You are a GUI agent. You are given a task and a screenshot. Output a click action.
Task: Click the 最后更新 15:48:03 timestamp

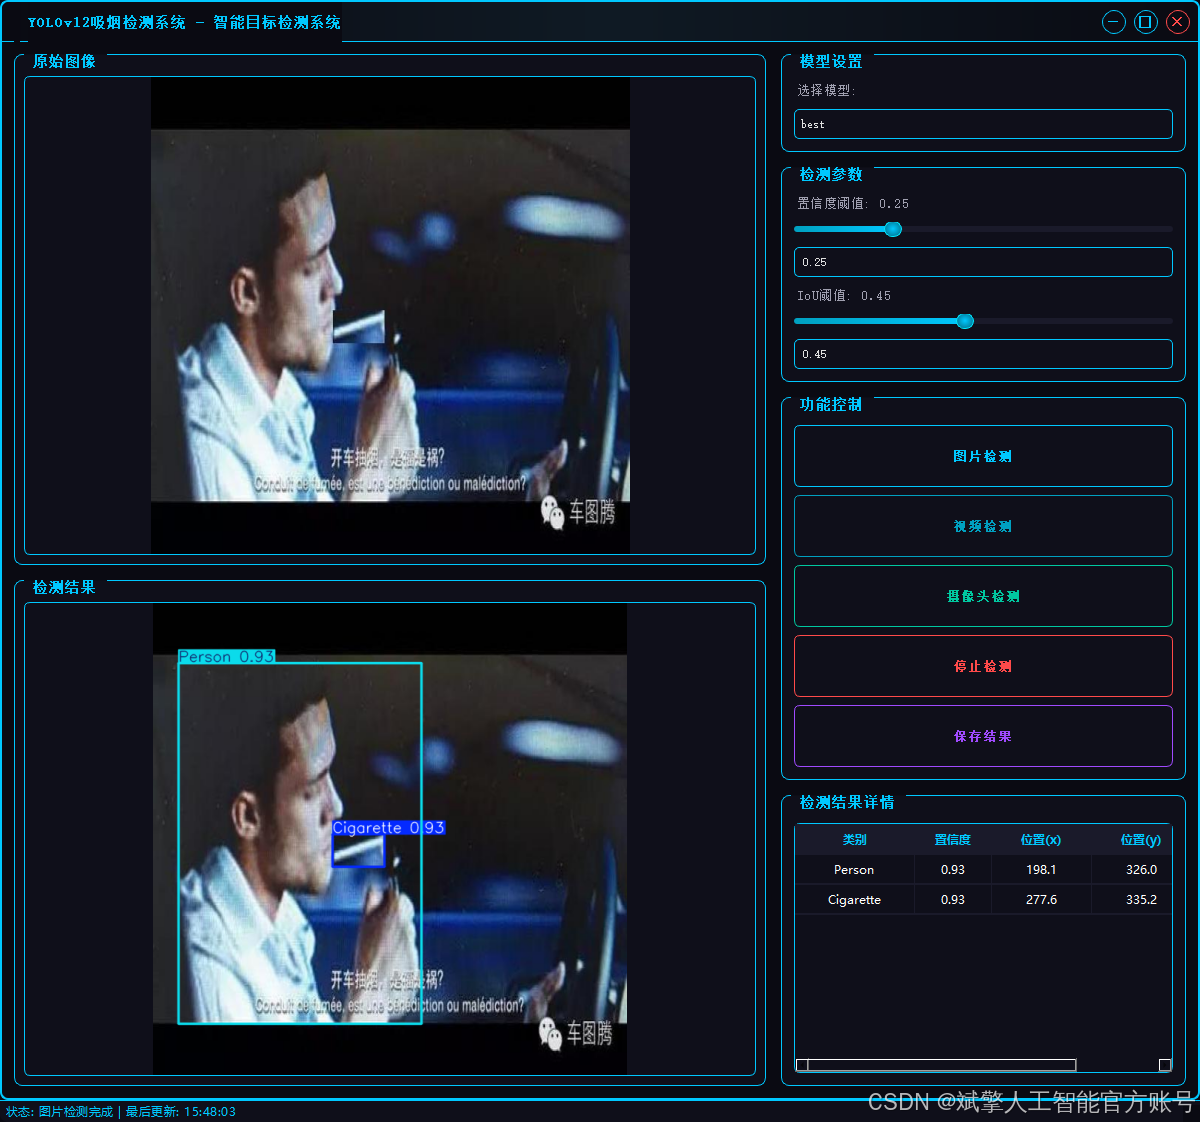click(x=181, y=1112)
